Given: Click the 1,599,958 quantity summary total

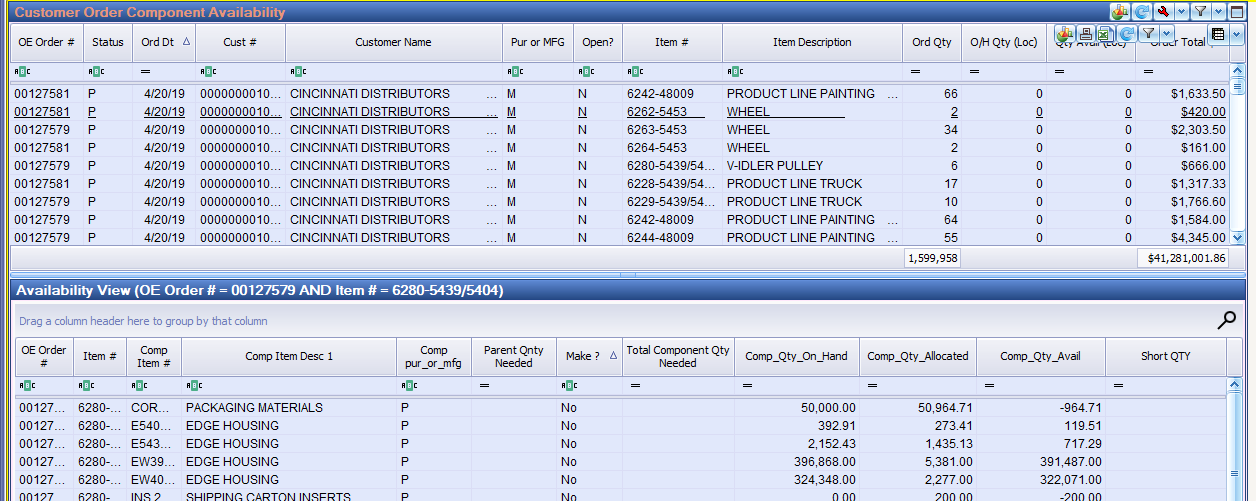Looking at the screenshot, I should click(x=933, y=258).
